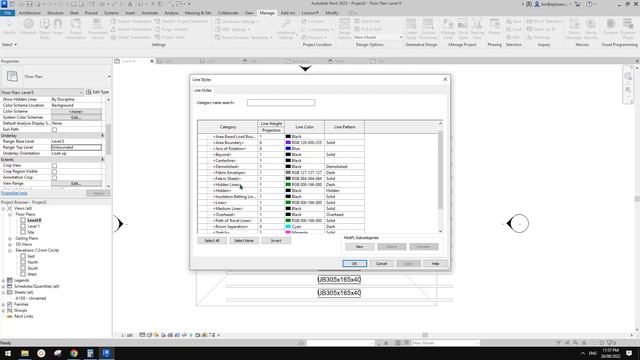Open Object Styles from the ribbon
640x360 pixels.
44,28
